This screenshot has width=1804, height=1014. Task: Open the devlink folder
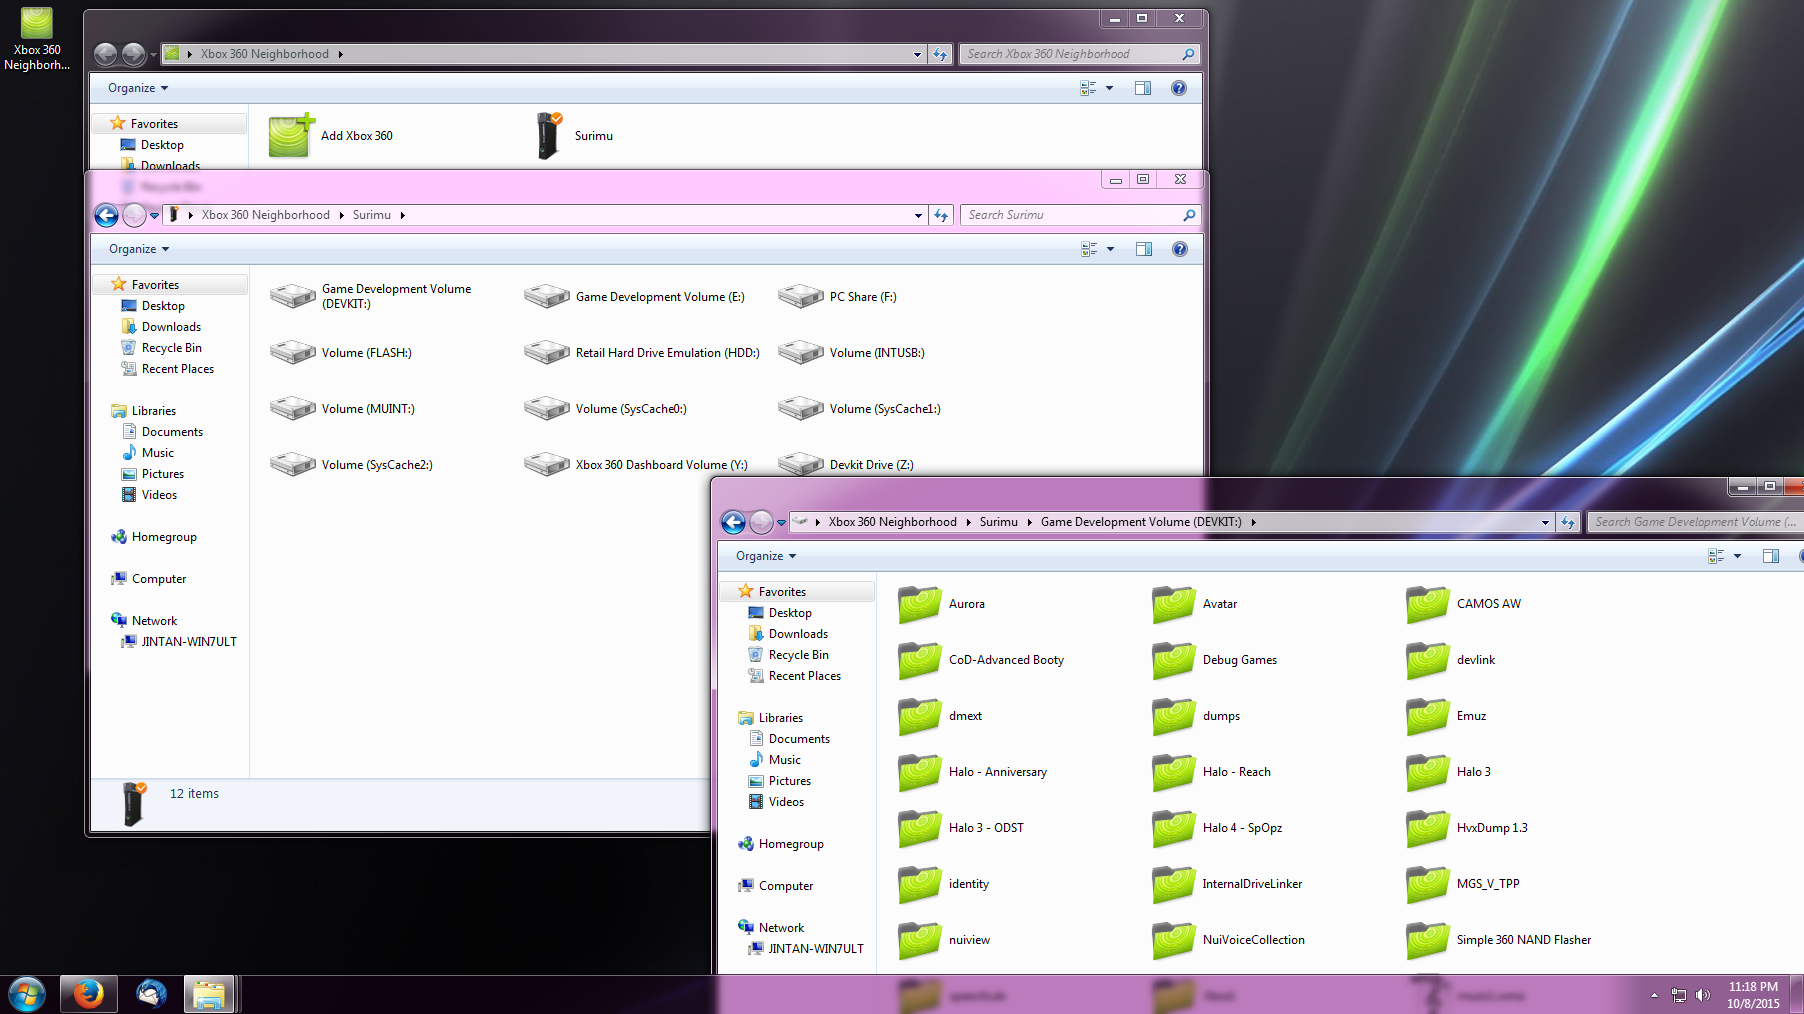pos(1451,660)
